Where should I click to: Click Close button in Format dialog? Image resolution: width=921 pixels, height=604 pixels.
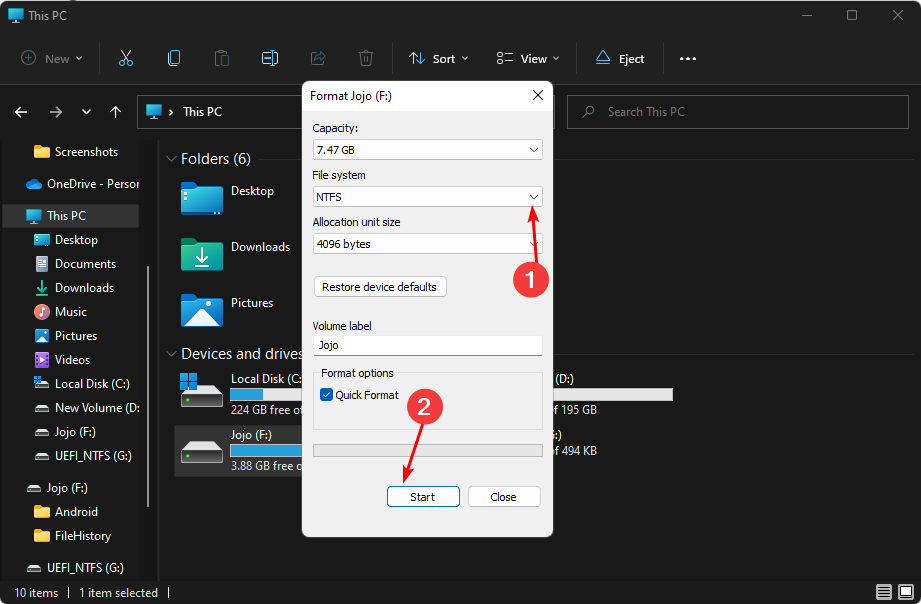504,496
